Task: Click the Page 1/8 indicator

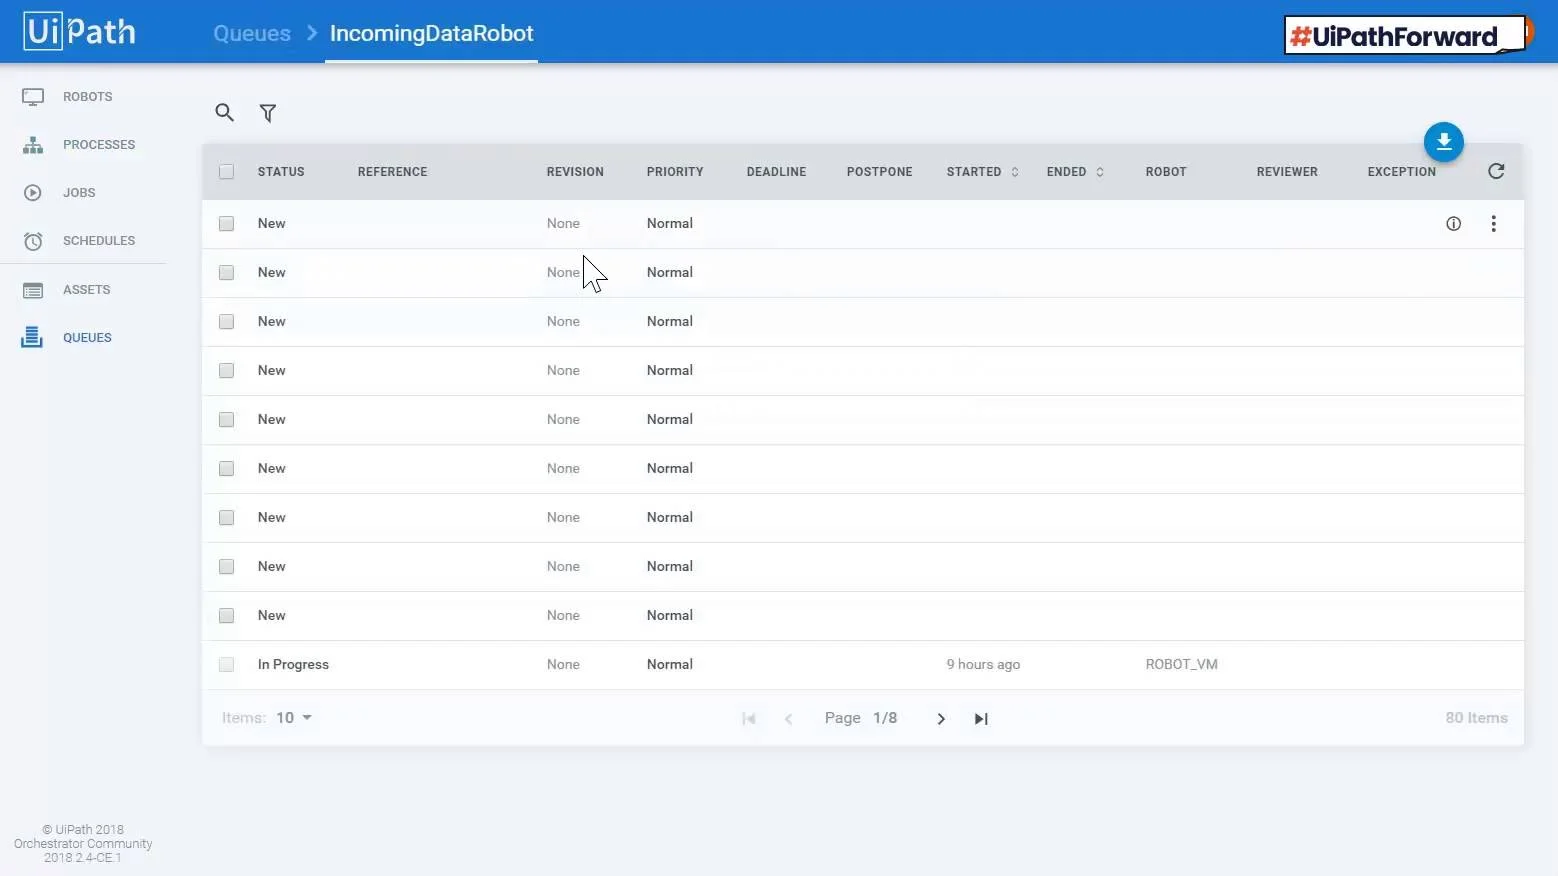Action: pyautogui.click(x=861, y=718)
